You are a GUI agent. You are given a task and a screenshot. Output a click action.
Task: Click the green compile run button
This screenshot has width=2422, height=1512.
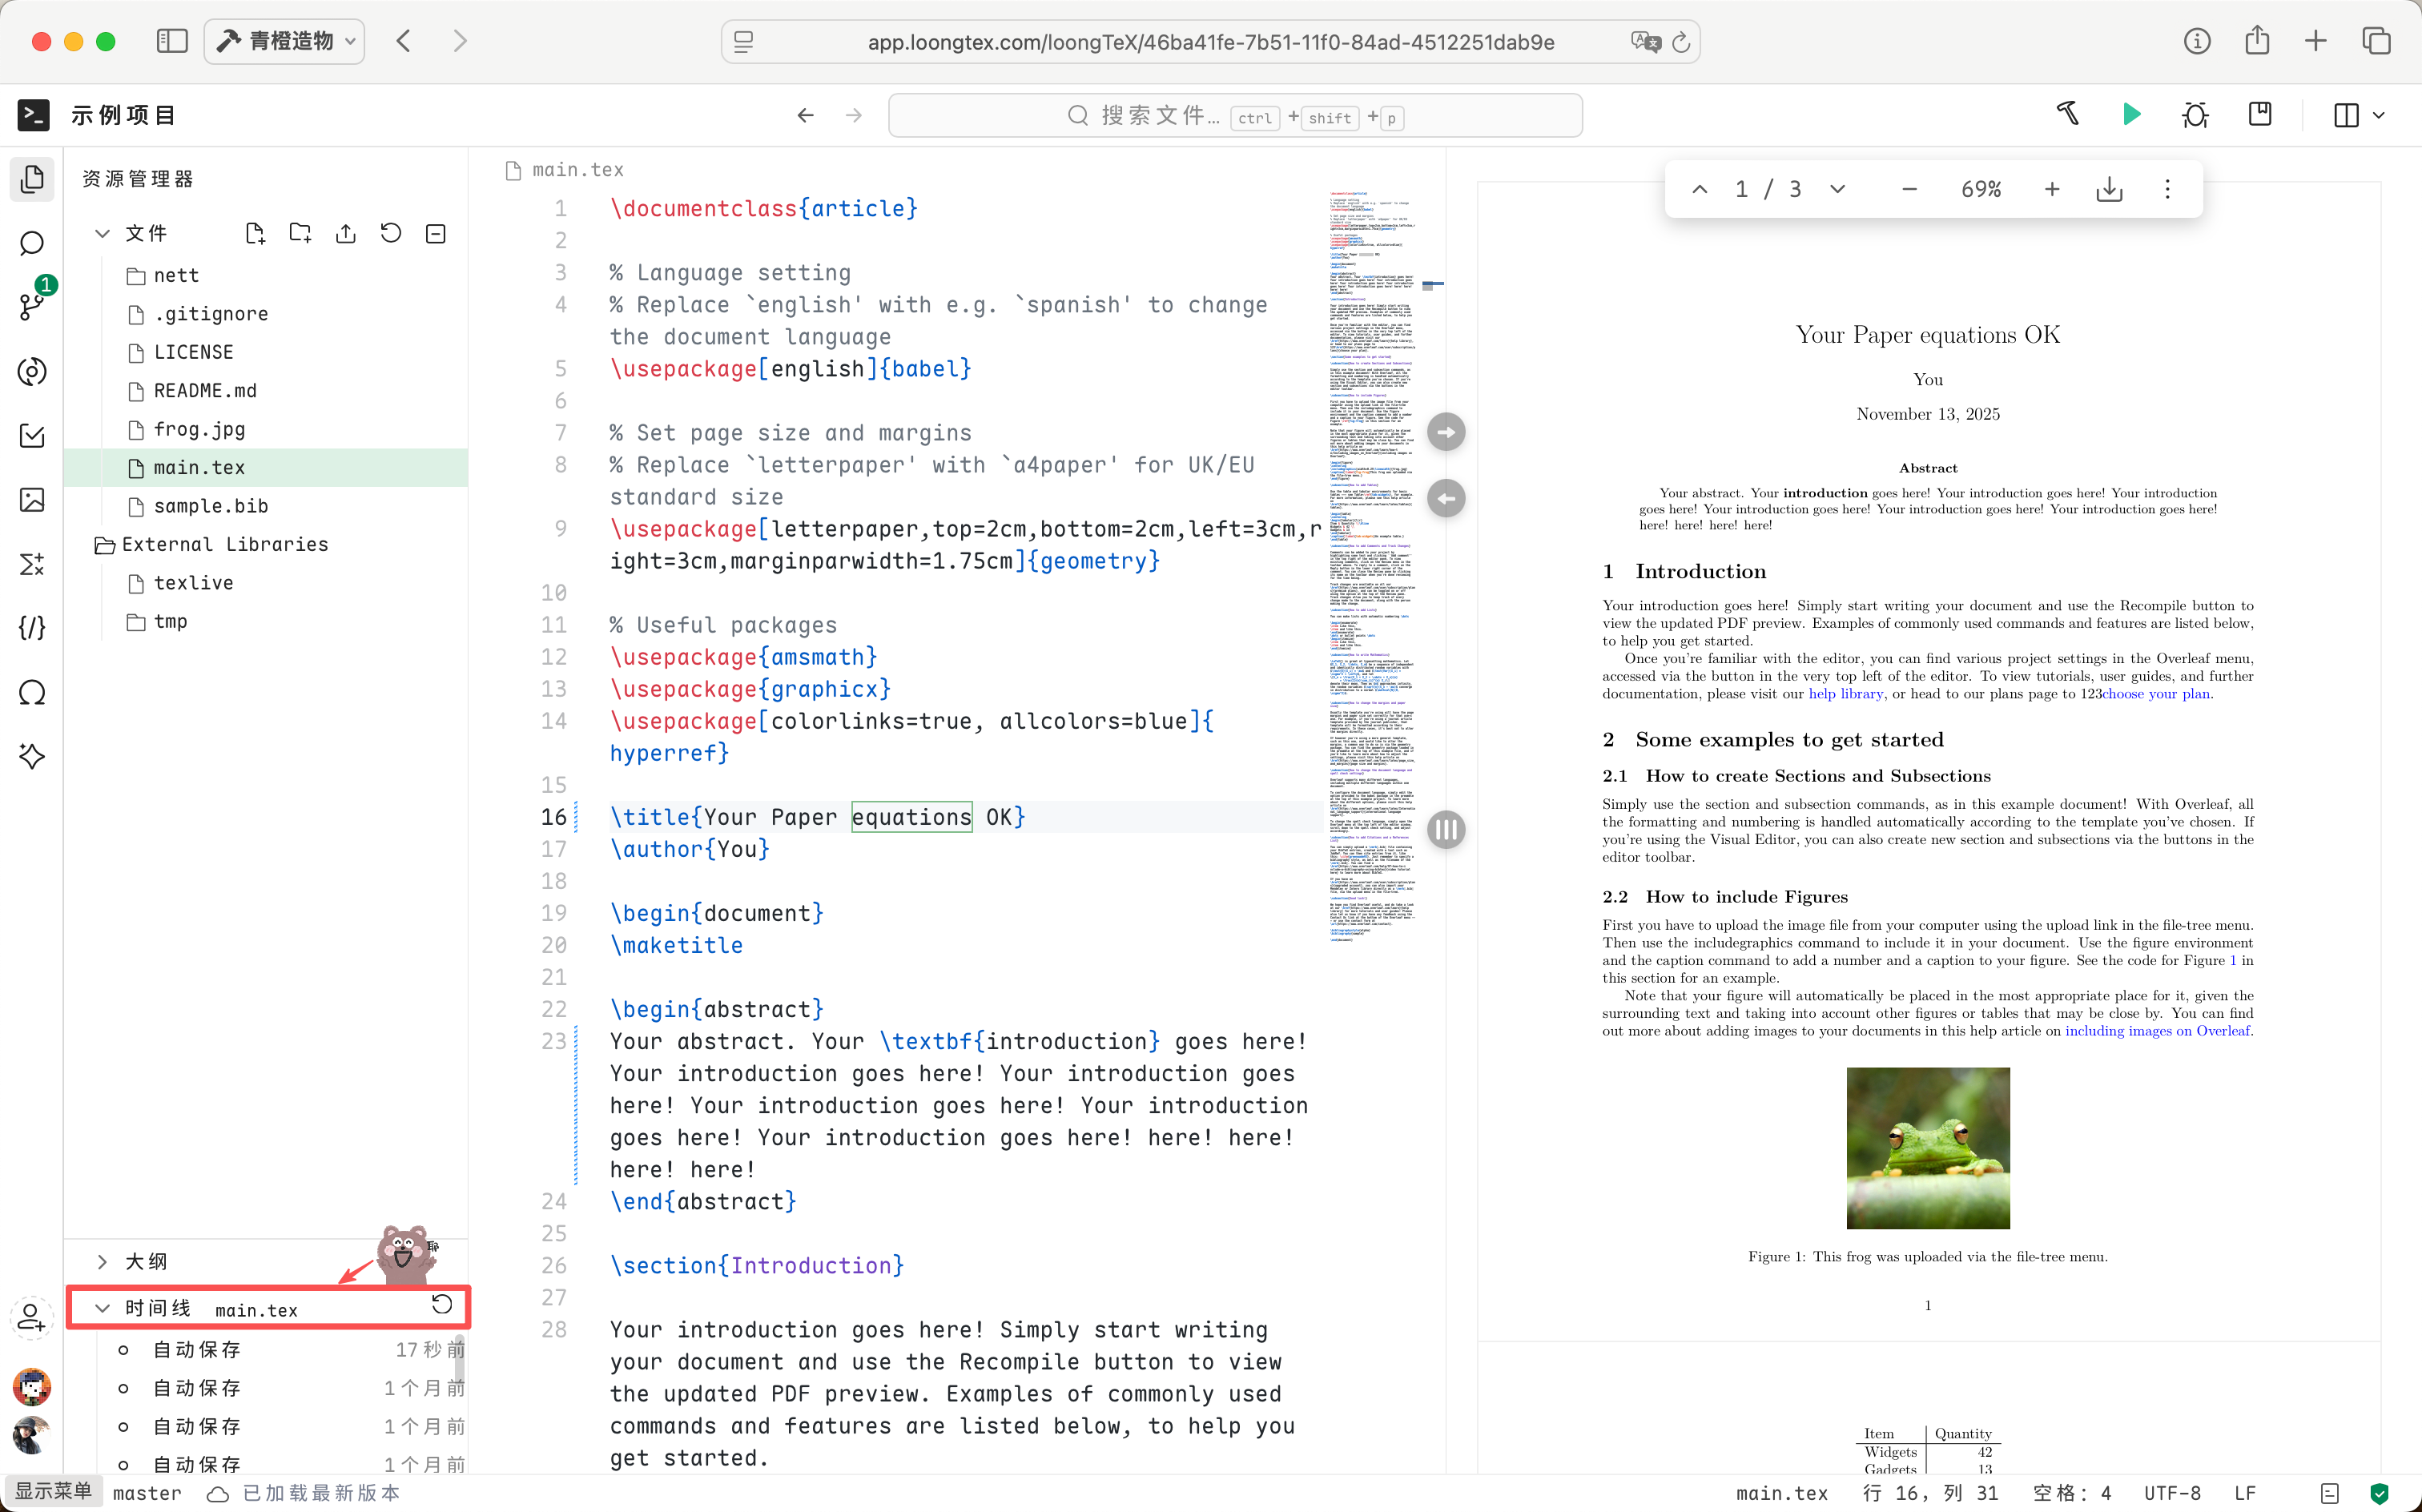click(2131, 115)
